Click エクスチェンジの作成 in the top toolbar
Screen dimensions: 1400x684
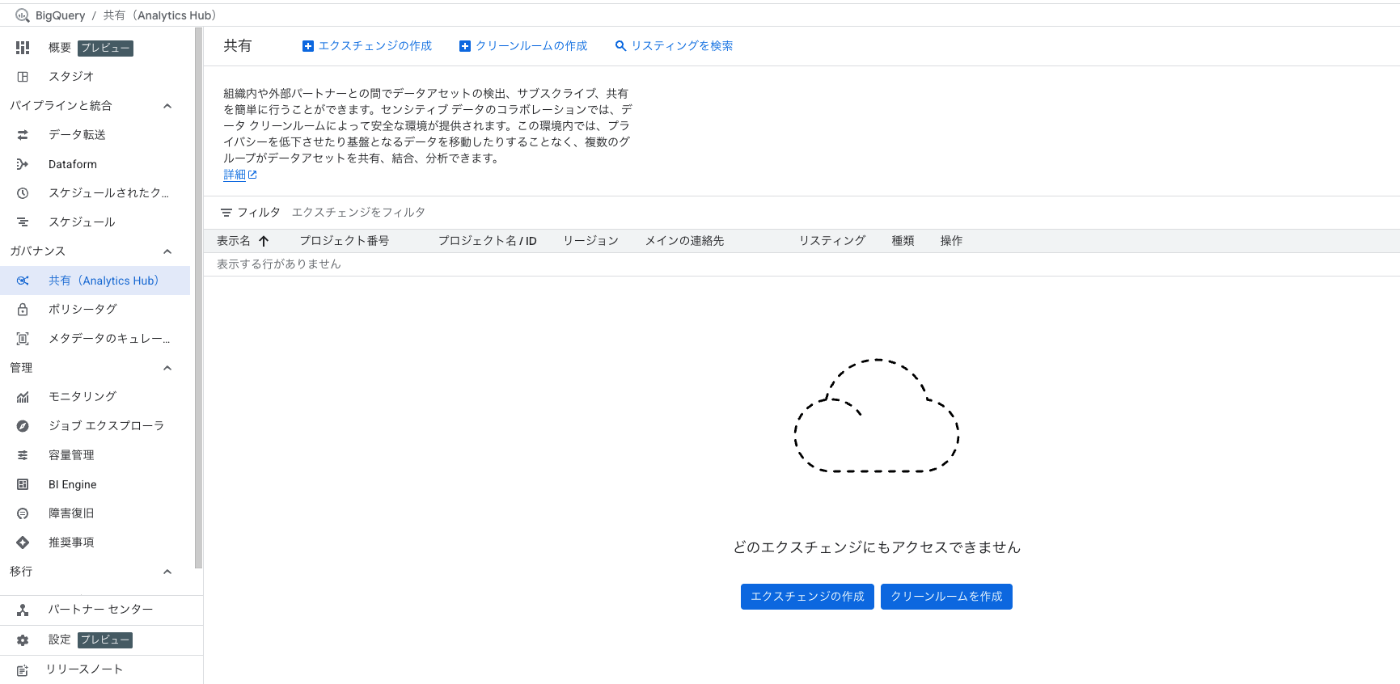(x=367, y=46)
